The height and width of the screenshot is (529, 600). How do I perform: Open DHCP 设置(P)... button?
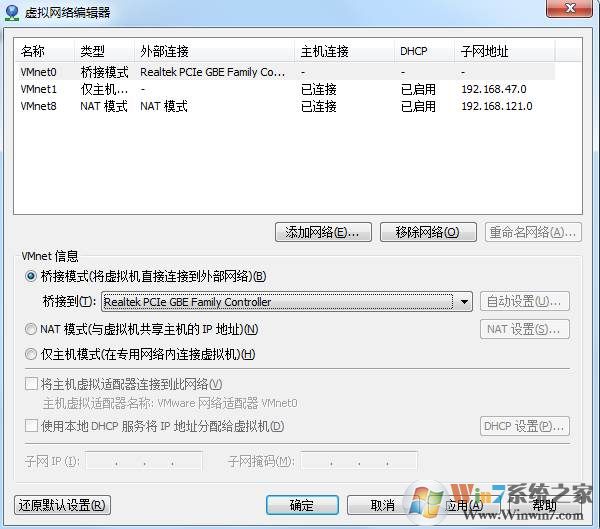[525, 426]
